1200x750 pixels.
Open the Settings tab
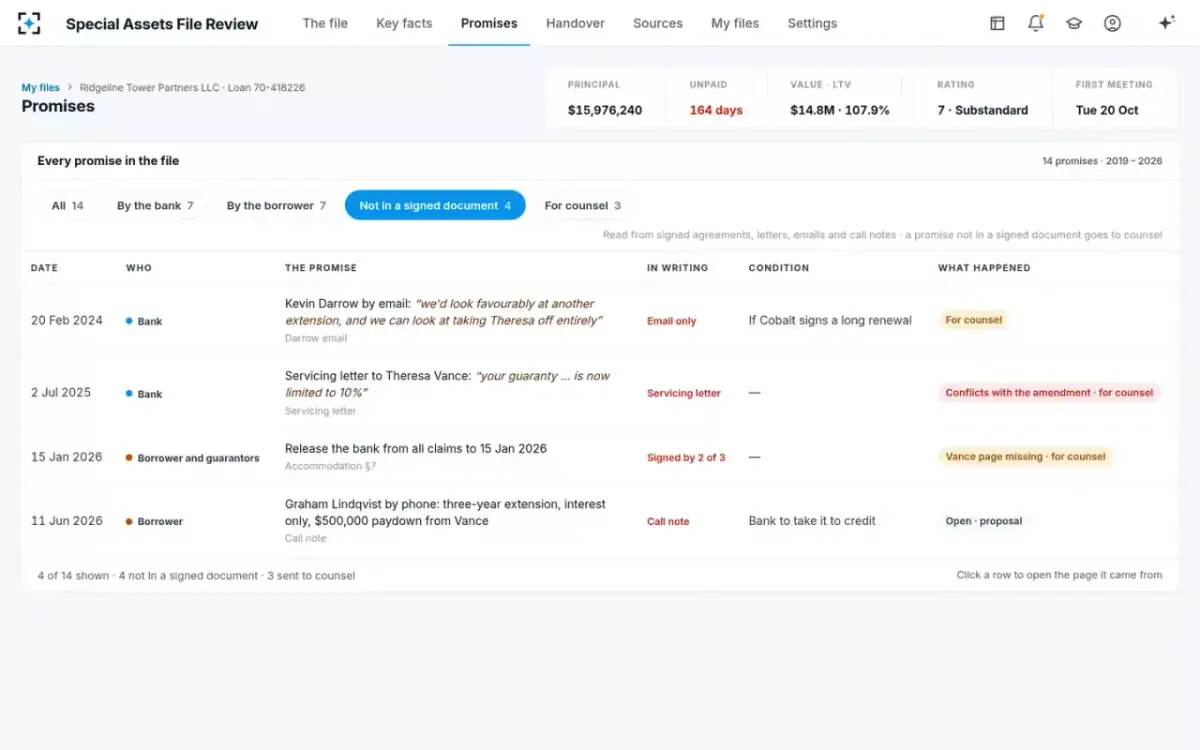tap(812, 23)
